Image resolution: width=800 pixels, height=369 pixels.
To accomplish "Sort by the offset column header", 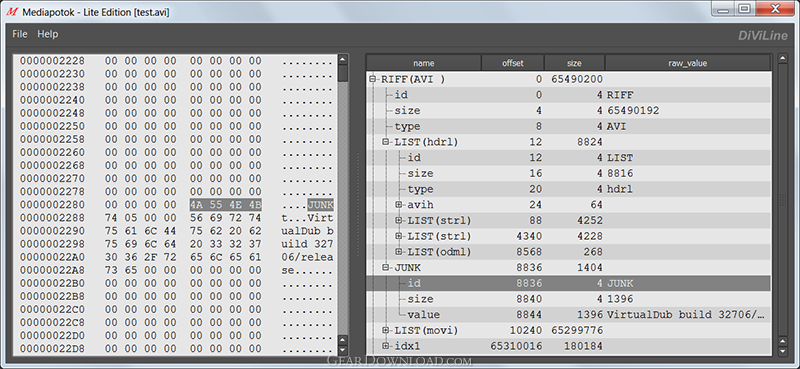I will (x=513, y=63).
